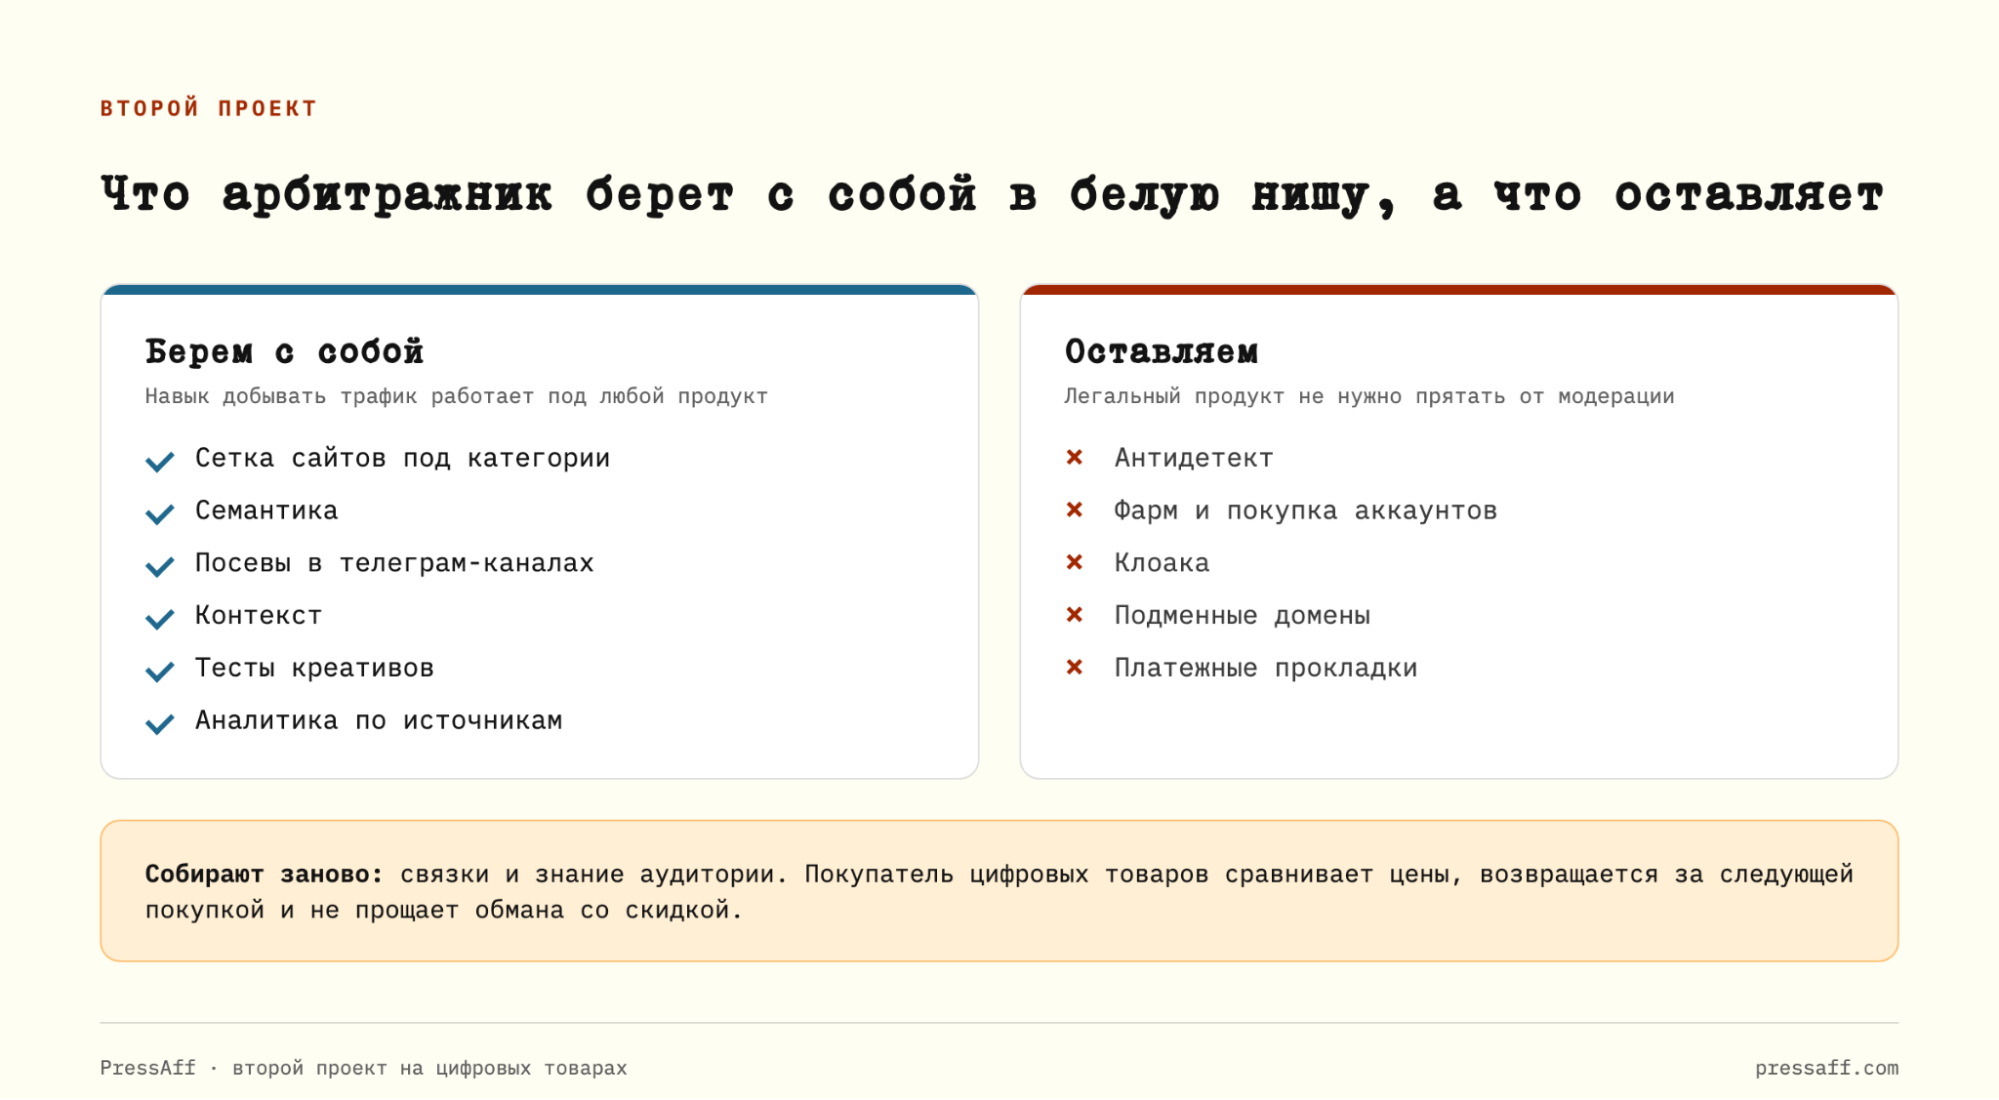The image size is (1999, 1100).
Task: Click the checkmark beside 'Тесты креативов'
Action: (x=160, y=671)
